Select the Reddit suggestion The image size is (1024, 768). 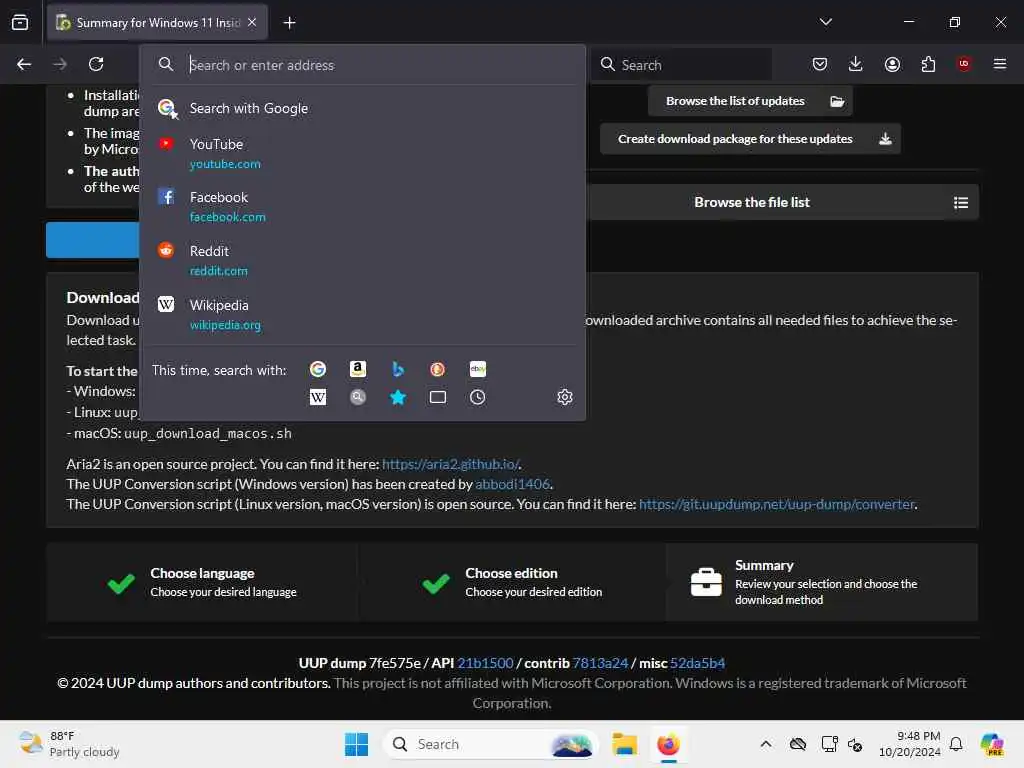pyautogui.click(x=362, y=261)
